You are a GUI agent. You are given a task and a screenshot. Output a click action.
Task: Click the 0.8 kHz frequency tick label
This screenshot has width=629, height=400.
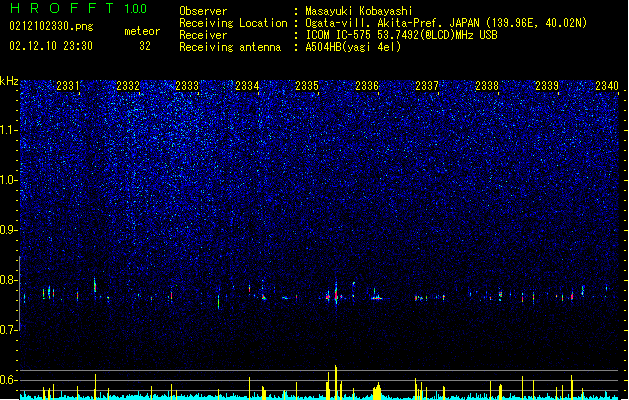click(x=8, y=280)
